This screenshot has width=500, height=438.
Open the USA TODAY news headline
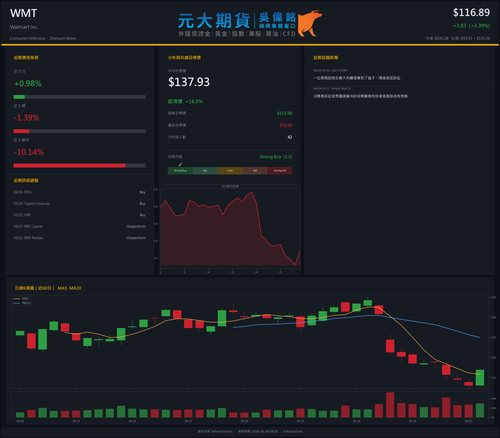click(x=357, y=78)
